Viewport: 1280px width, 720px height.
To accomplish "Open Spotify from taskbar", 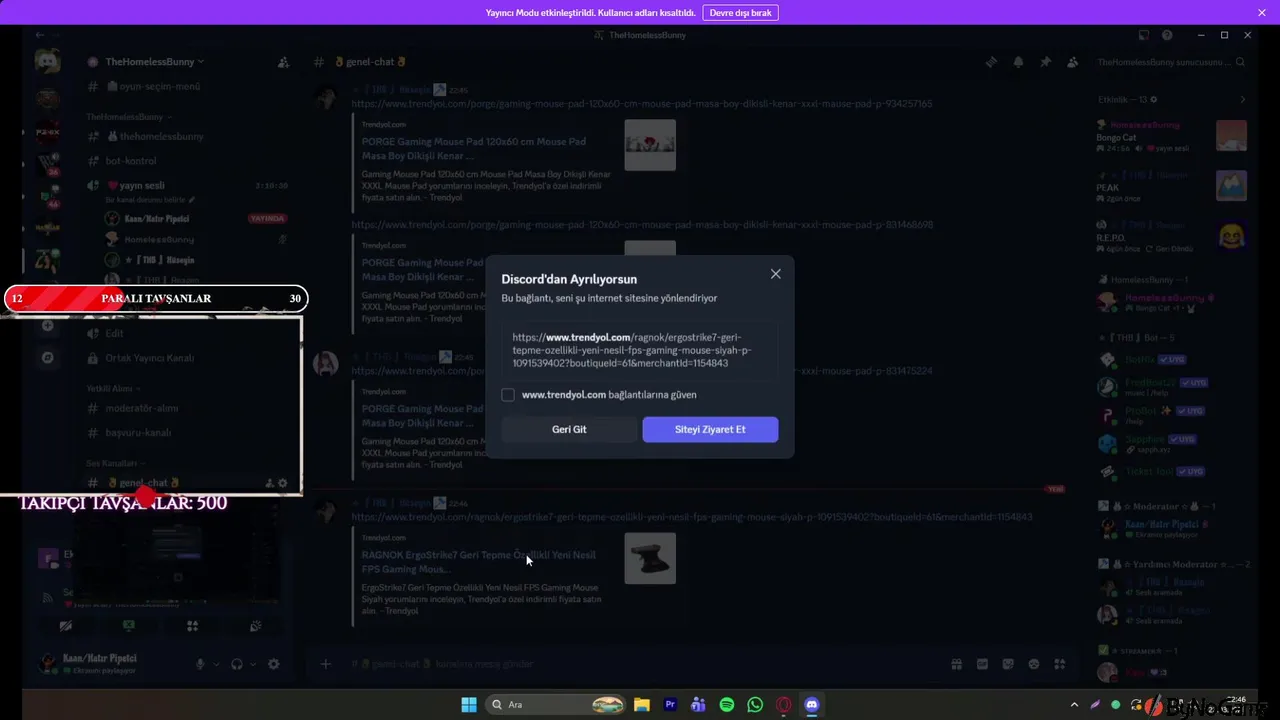I will point(727,704).
